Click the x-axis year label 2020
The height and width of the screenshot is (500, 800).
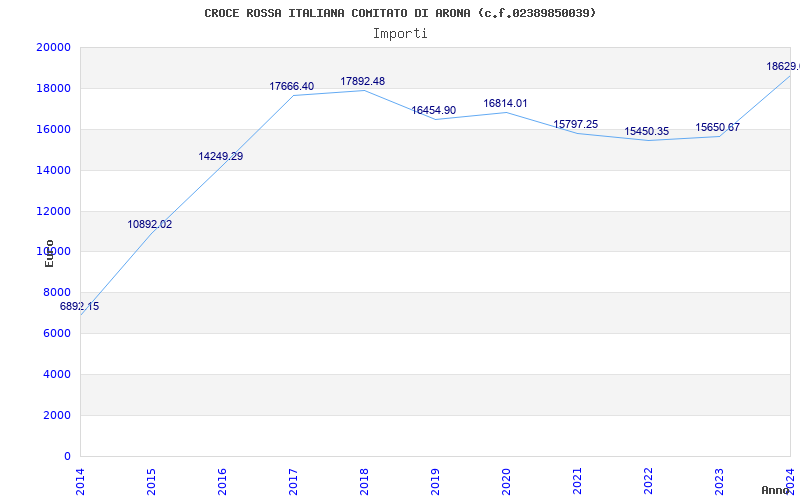click(x=506, y=482)
